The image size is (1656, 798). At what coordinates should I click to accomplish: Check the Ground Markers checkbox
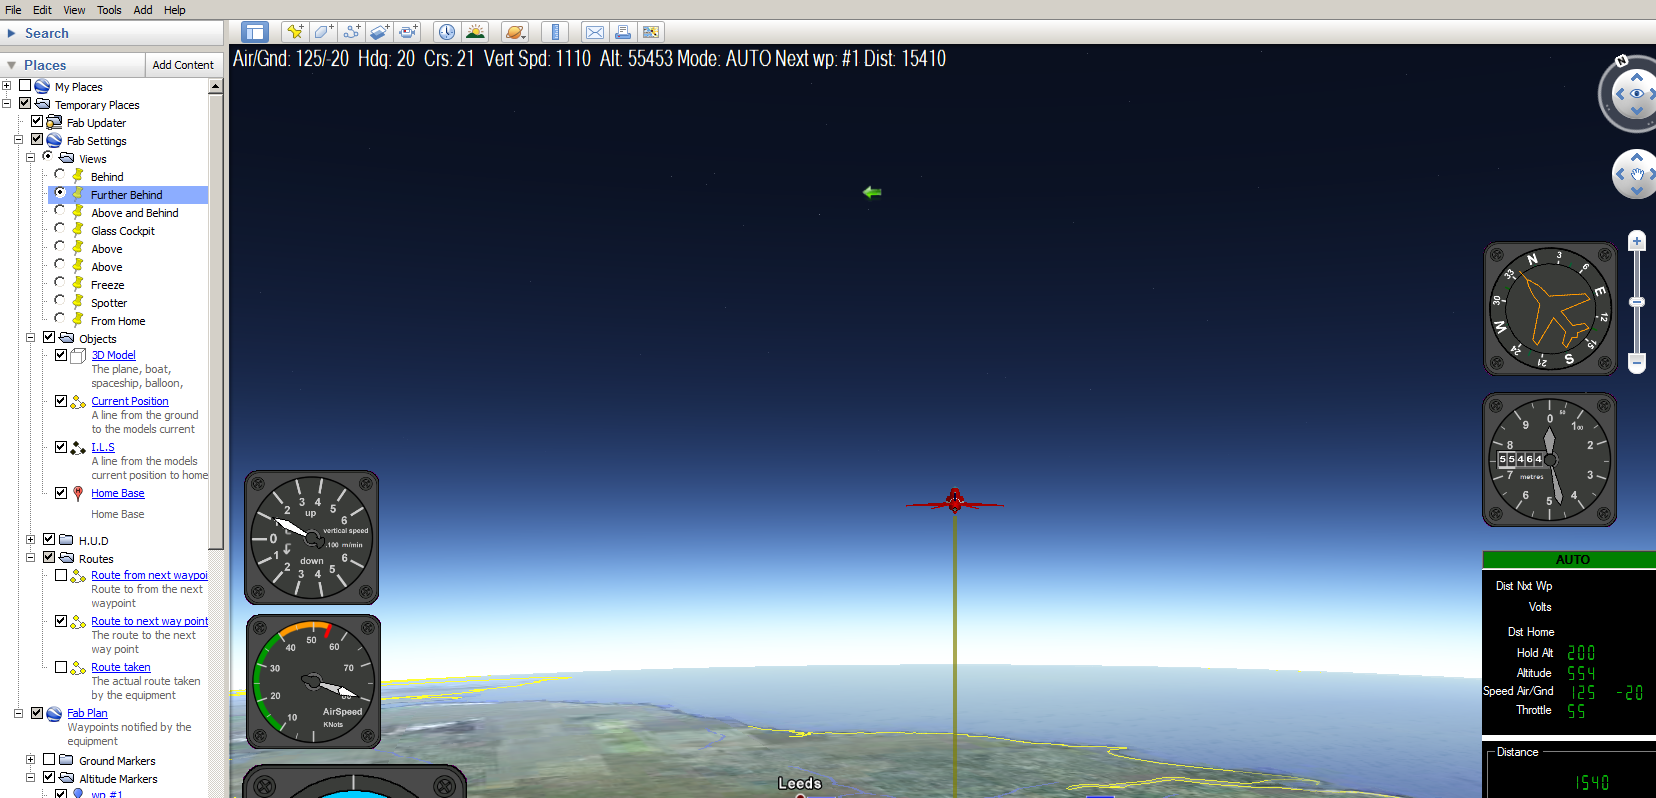coord(49,760)
